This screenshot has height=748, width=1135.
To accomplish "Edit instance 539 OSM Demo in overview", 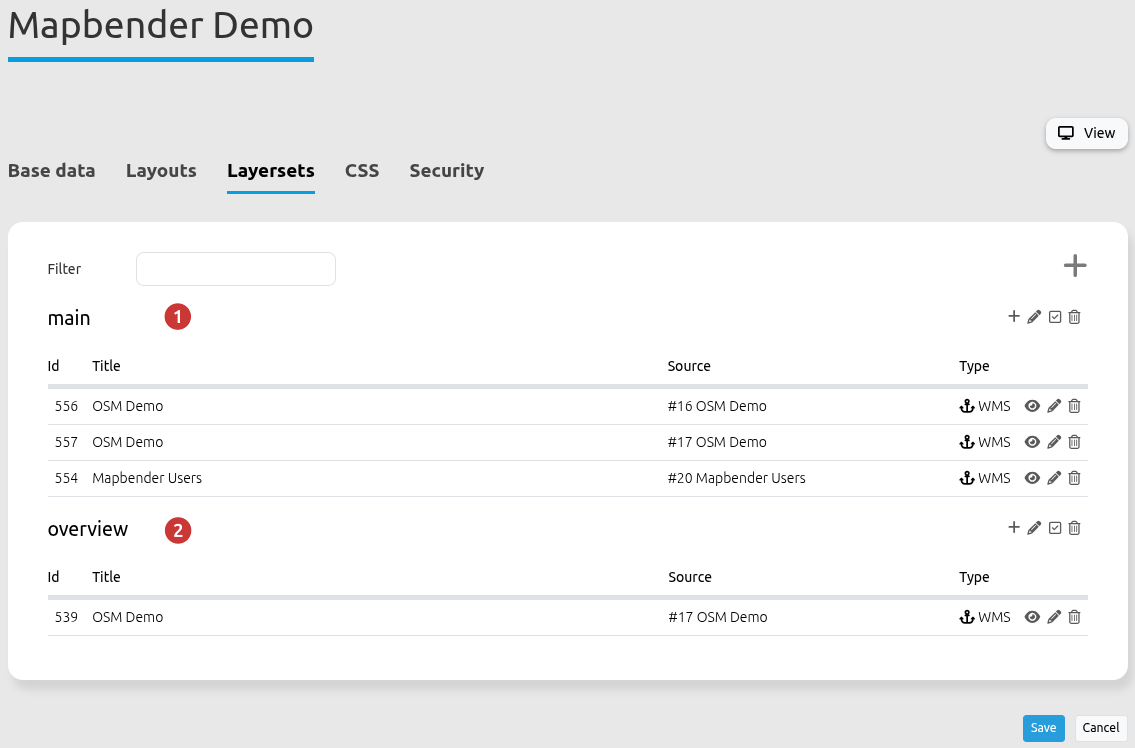I will point(1054,617).
